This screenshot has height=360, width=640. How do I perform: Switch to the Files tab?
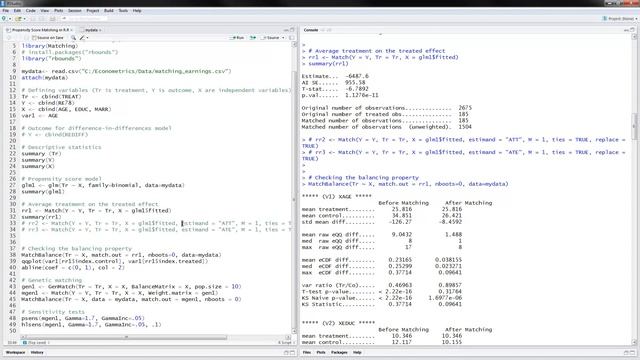[307, 352]
